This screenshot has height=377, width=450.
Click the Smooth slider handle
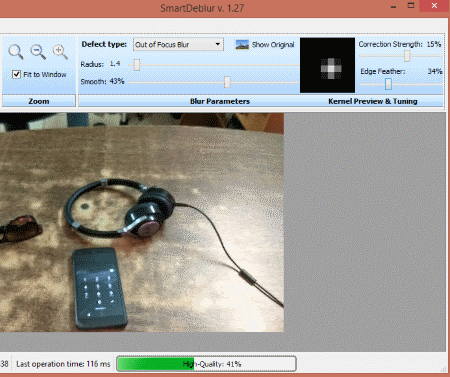click(227, 82)
